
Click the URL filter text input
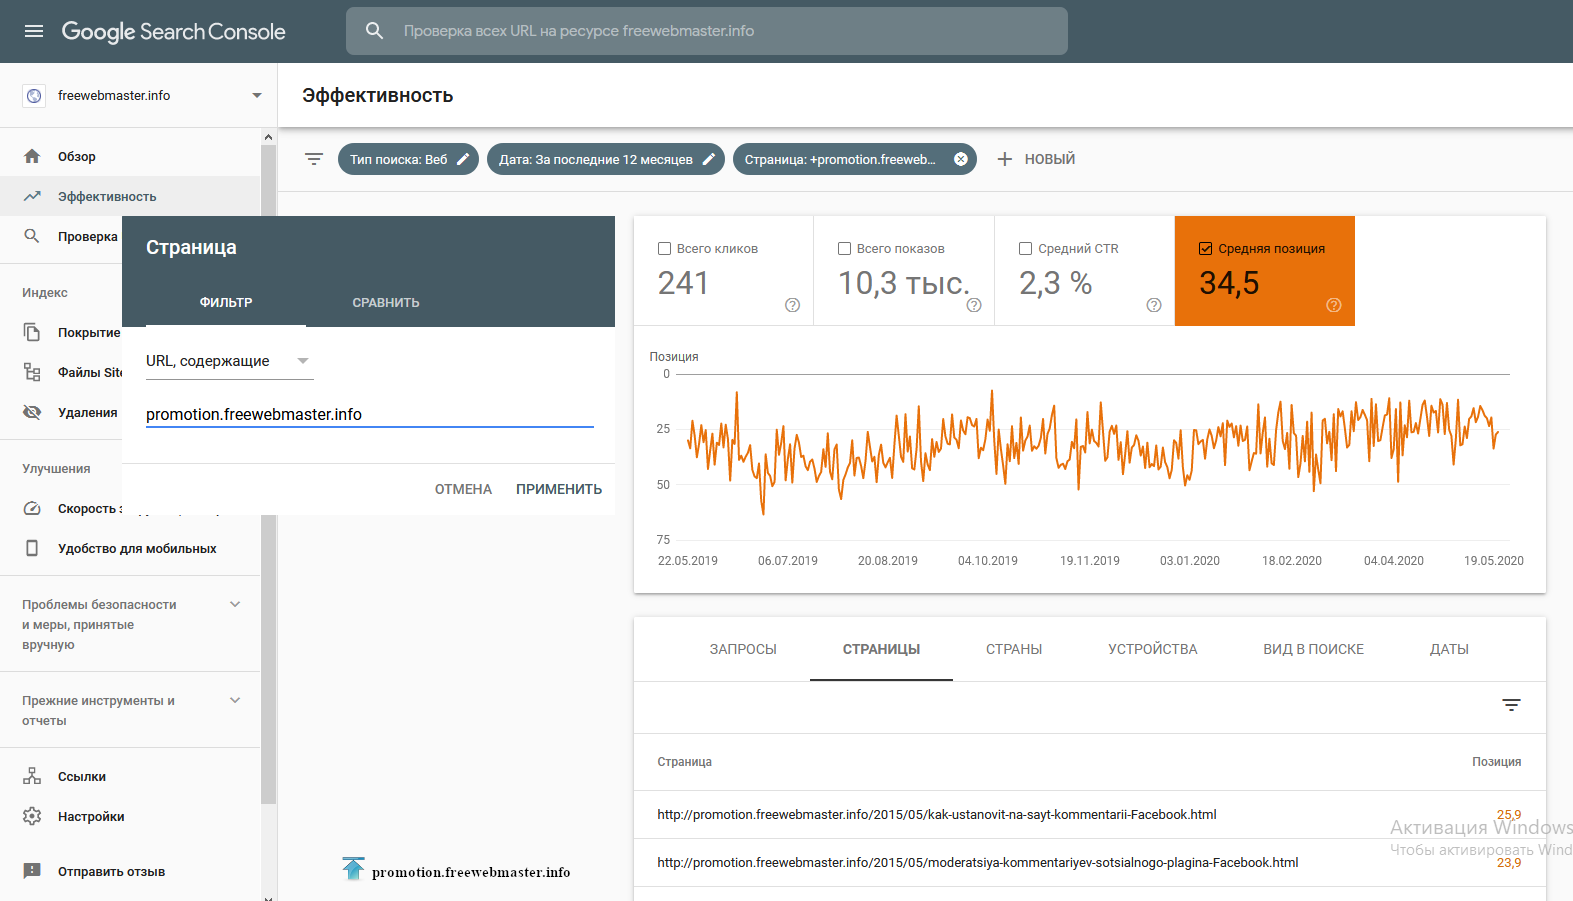370,414
